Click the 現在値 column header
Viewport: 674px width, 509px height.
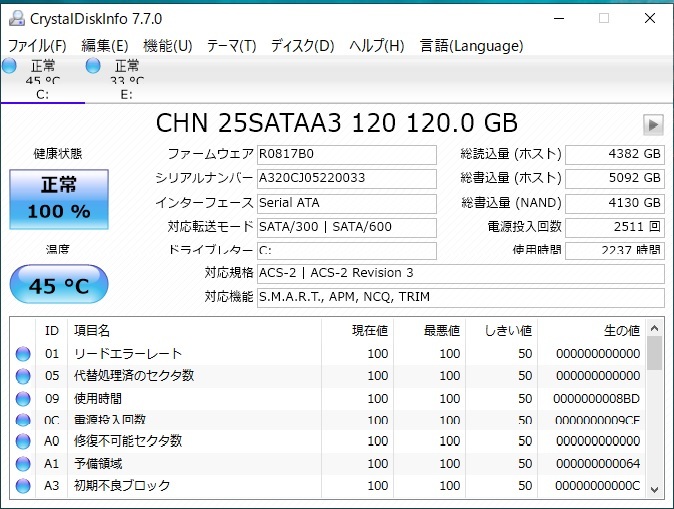[357, 331]
